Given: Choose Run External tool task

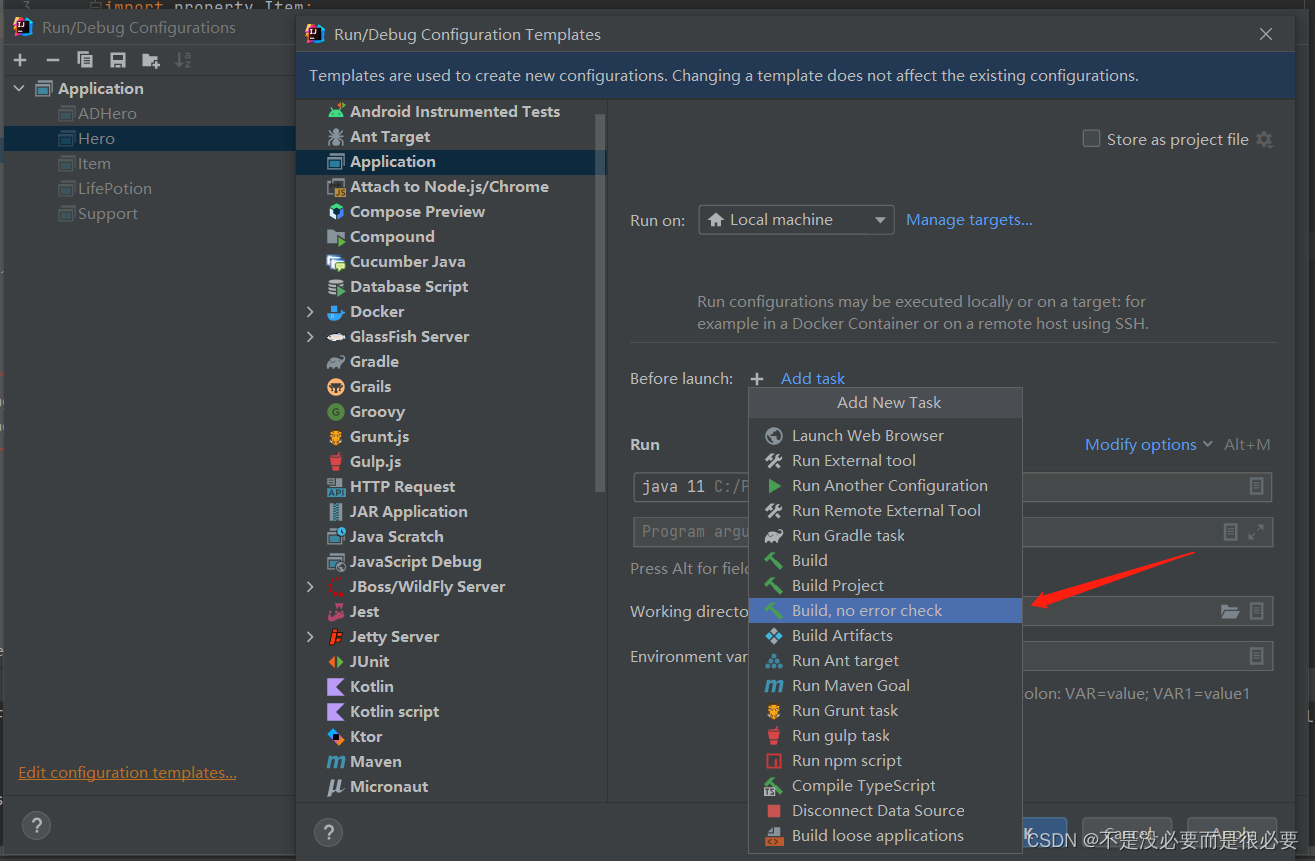Looking at the screenshot, I should (x=885, y=461).
